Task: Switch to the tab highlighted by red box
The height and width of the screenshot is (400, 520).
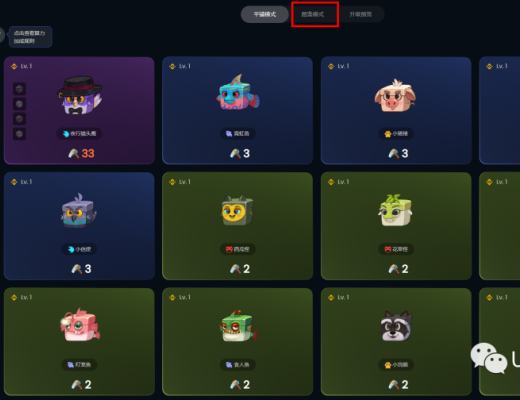Action: click(313, 14)
